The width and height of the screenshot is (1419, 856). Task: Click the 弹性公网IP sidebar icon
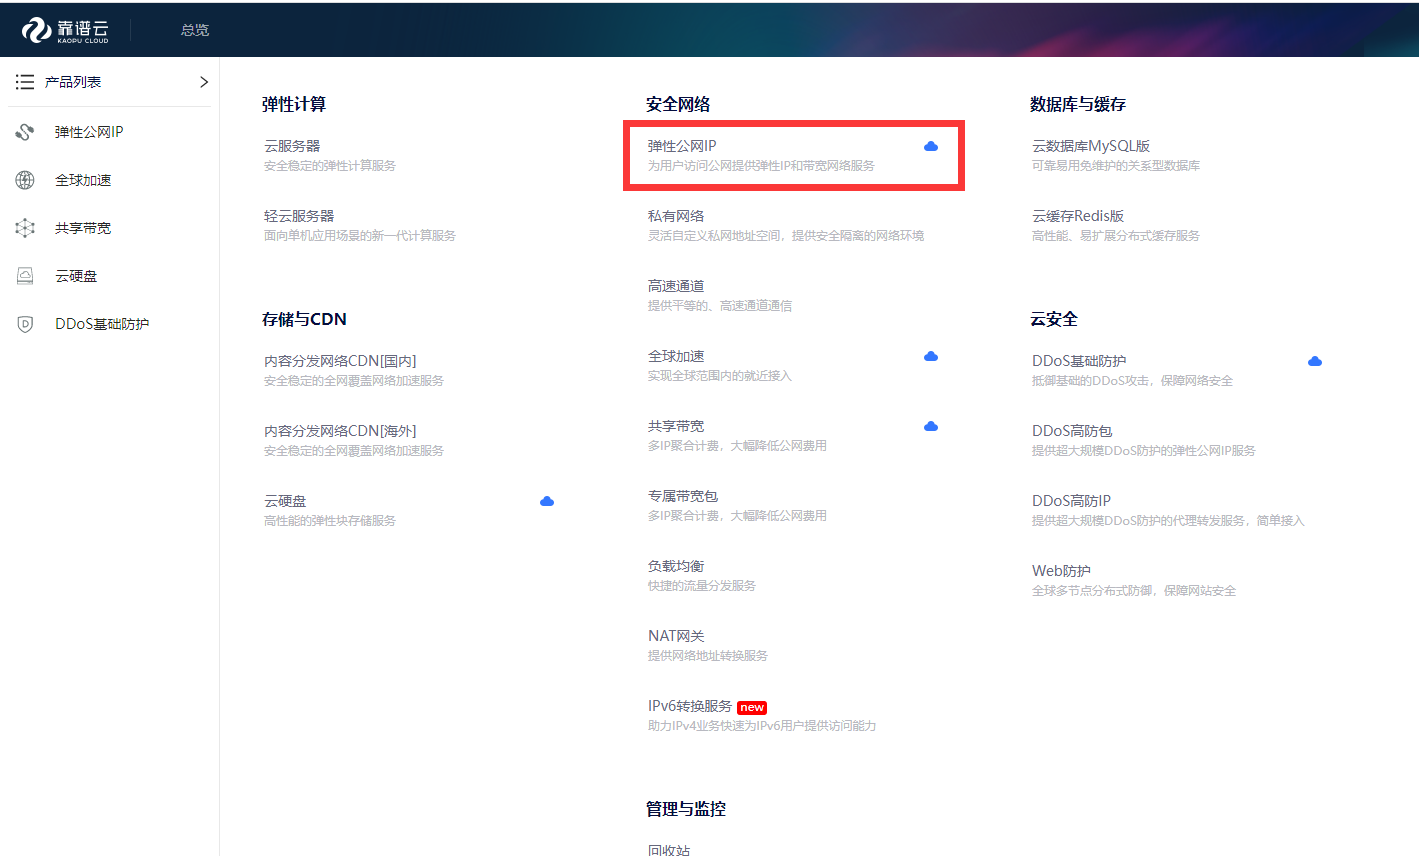point(25,132)
